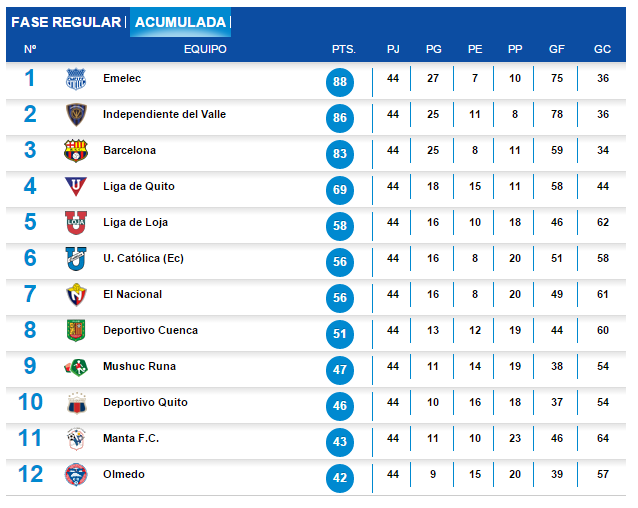Click the El Nacional crest icon

pos(77,295)
